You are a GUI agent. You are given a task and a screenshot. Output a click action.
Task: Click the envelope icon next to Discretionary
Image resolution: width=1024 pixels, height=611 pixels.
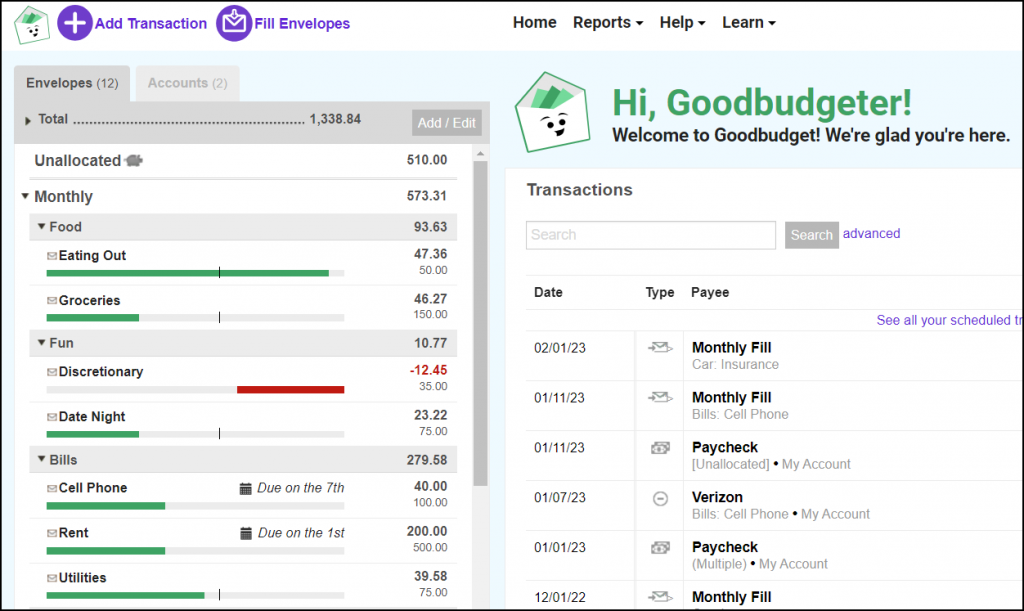coord(52,372)
